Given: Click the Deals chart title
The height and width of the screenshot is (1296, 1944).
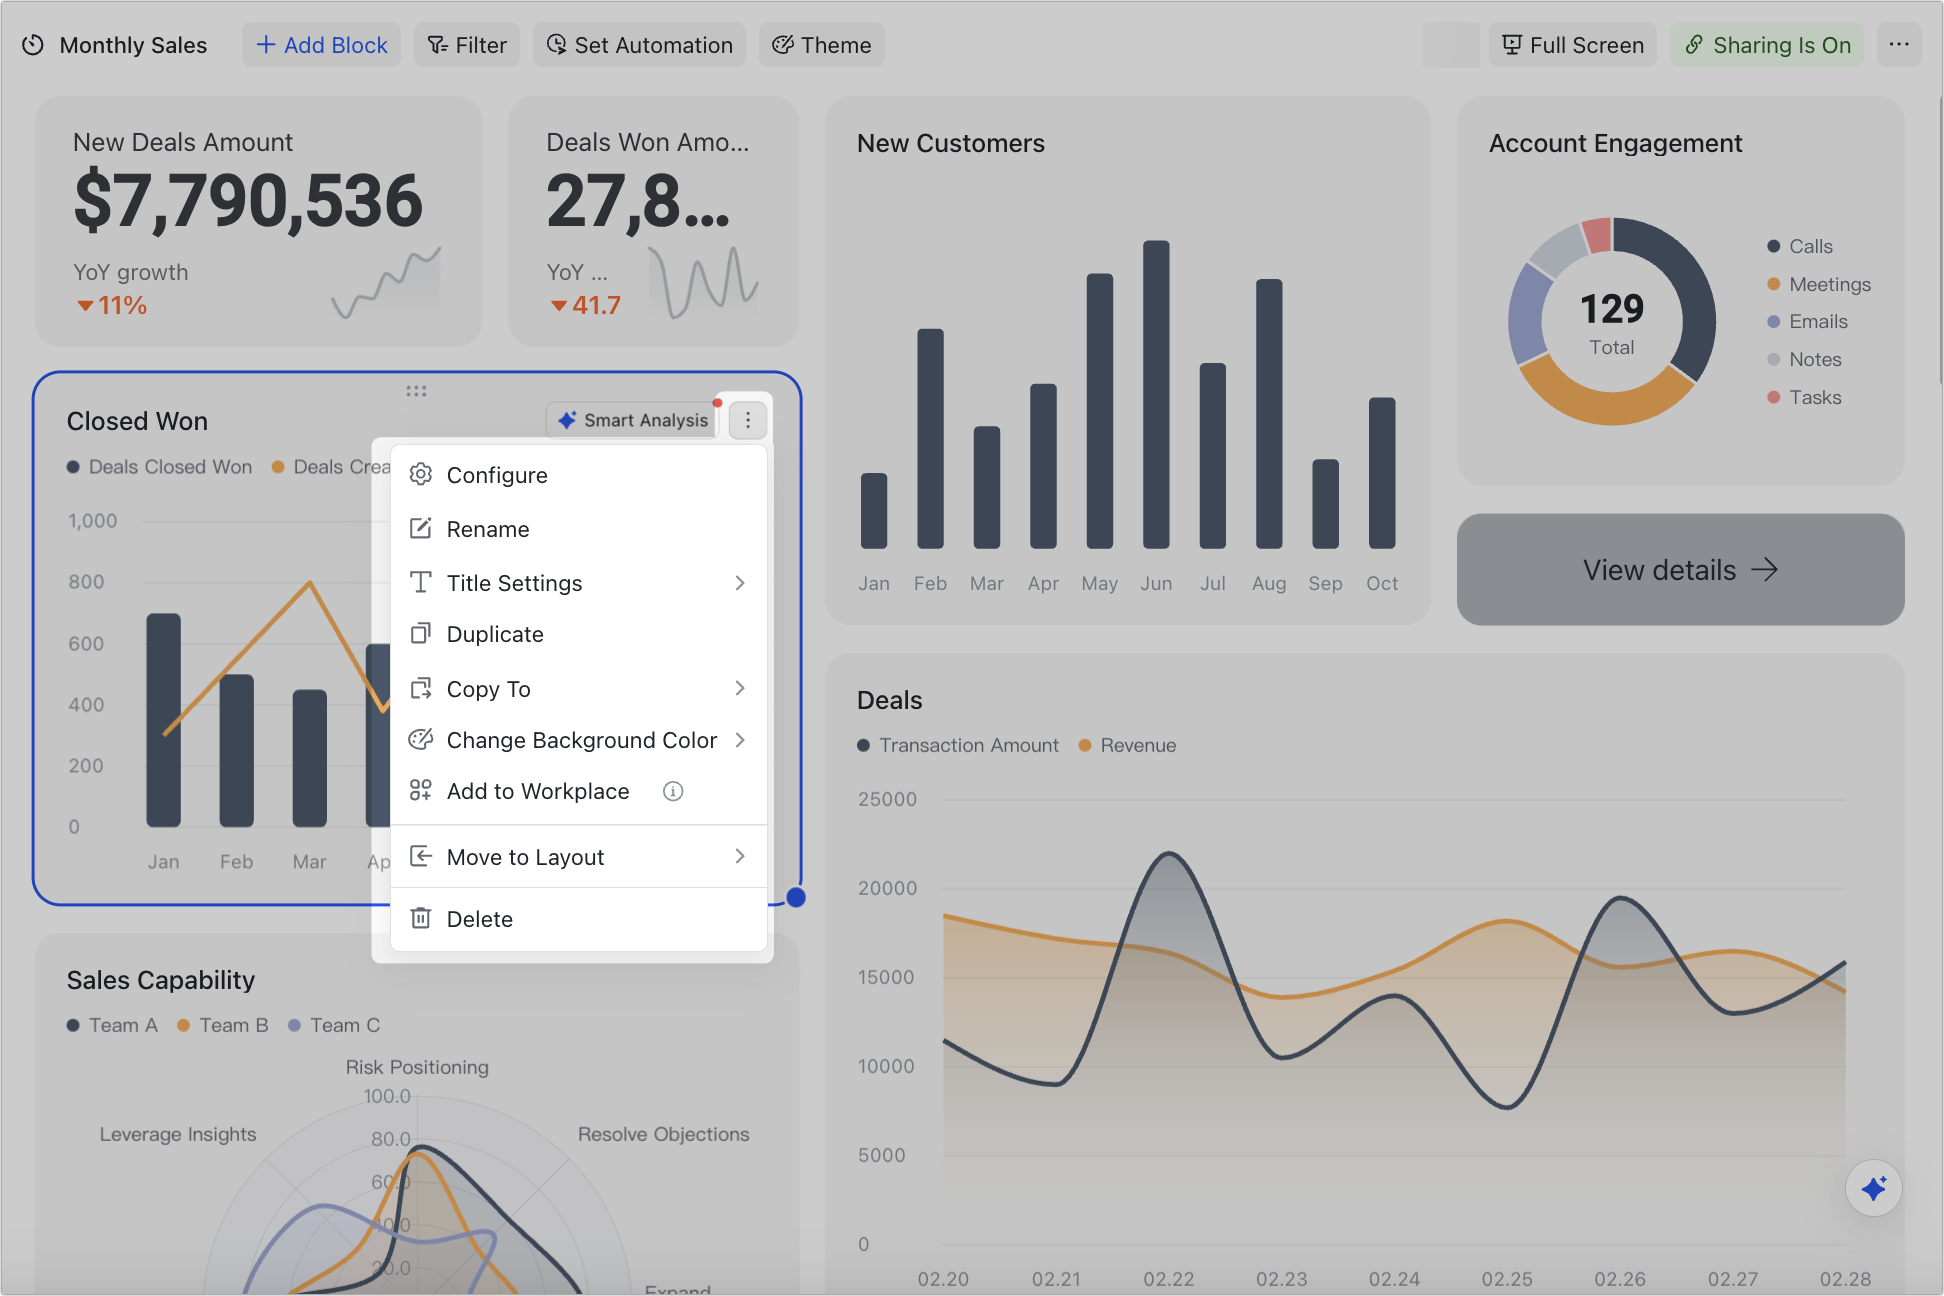Looking at the screenshot, I should pyautogui.click(x=890, y=700).
